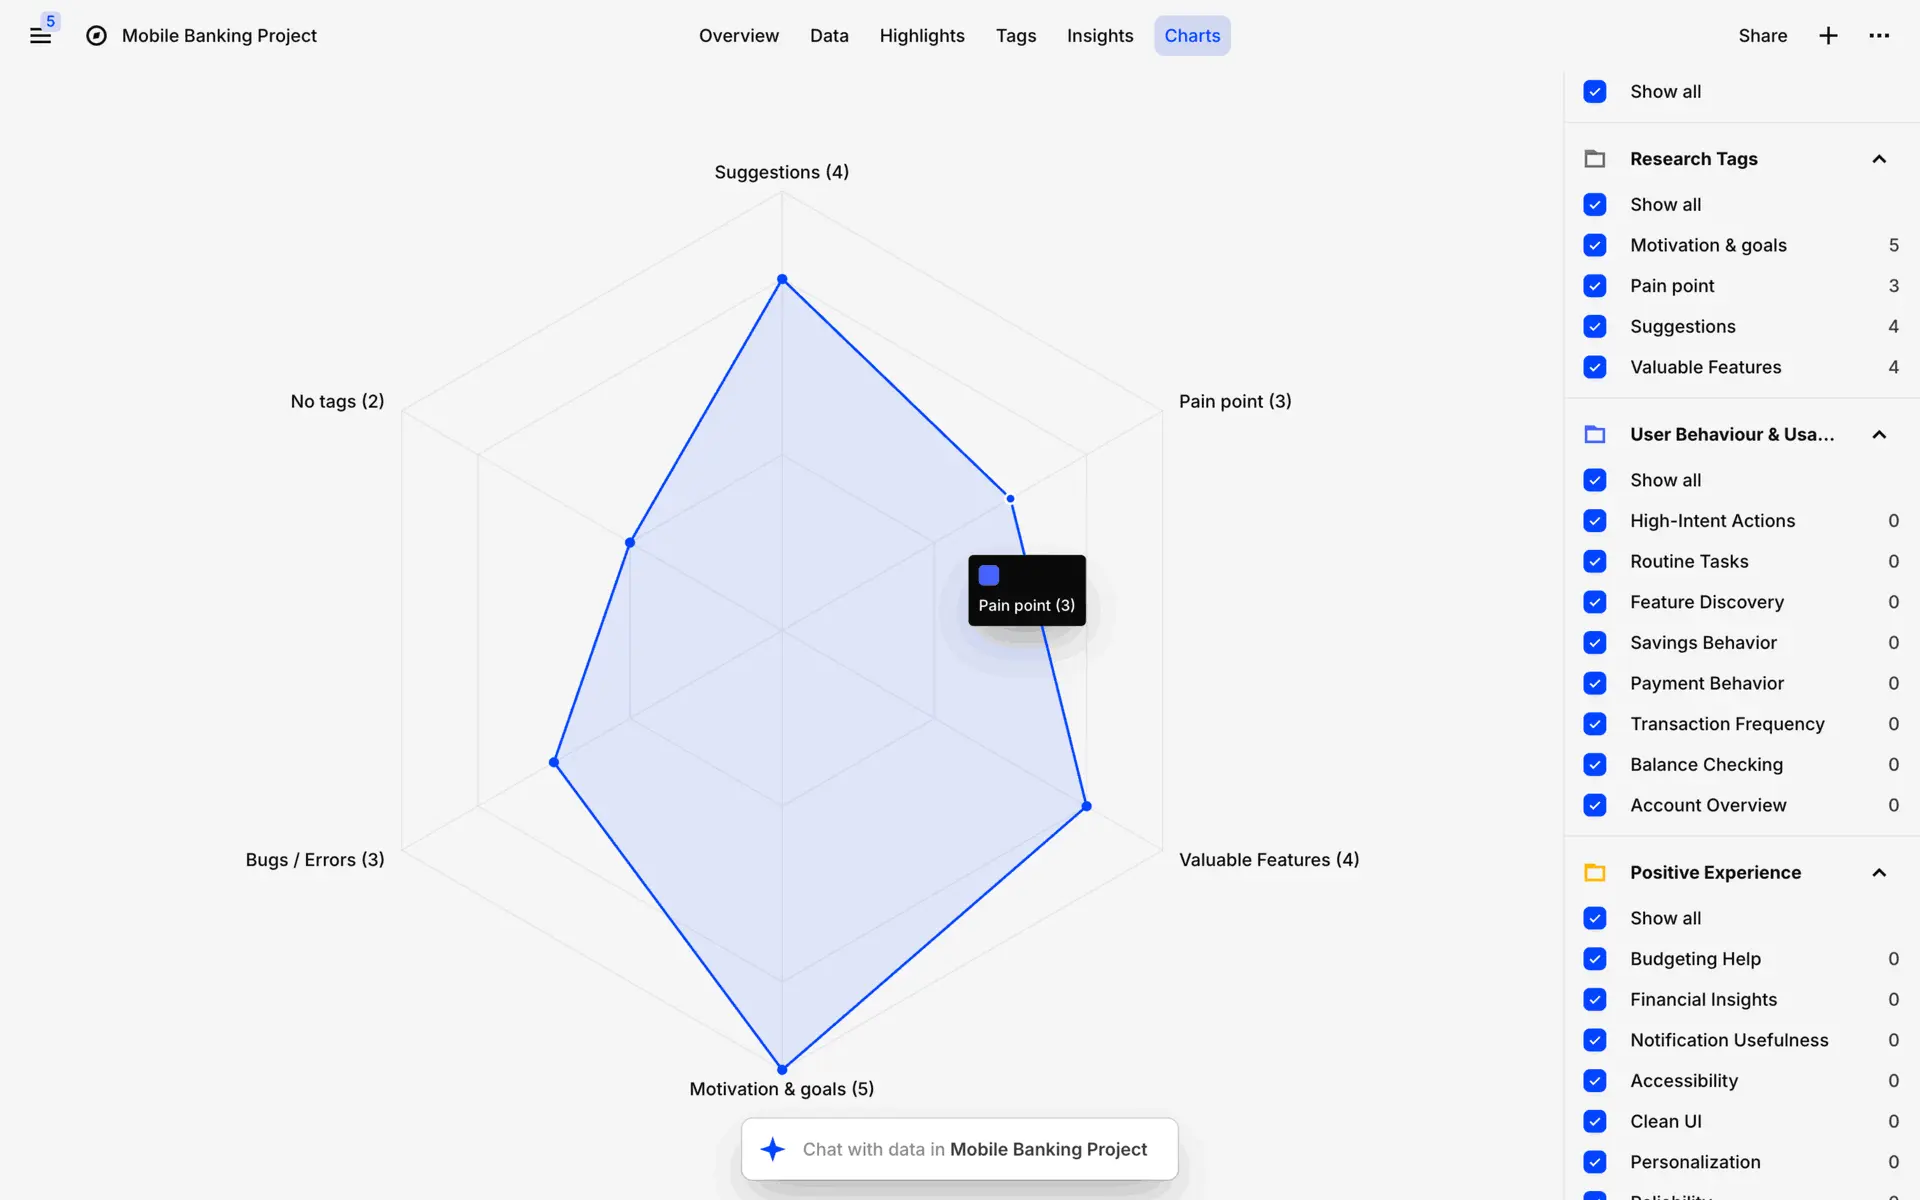Open the Highlights tab
1920x1200 pixels.
click(x=921, y=36)
